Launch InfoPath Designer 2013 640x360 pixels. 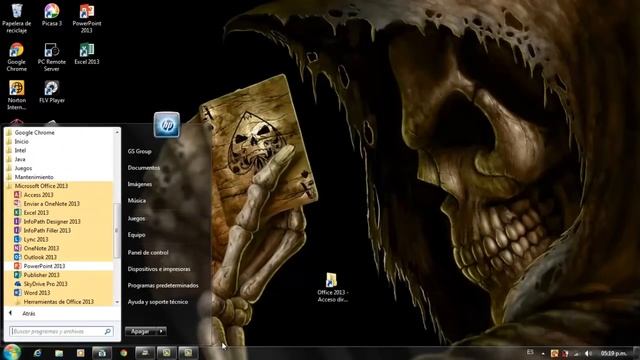pos(52,222)
